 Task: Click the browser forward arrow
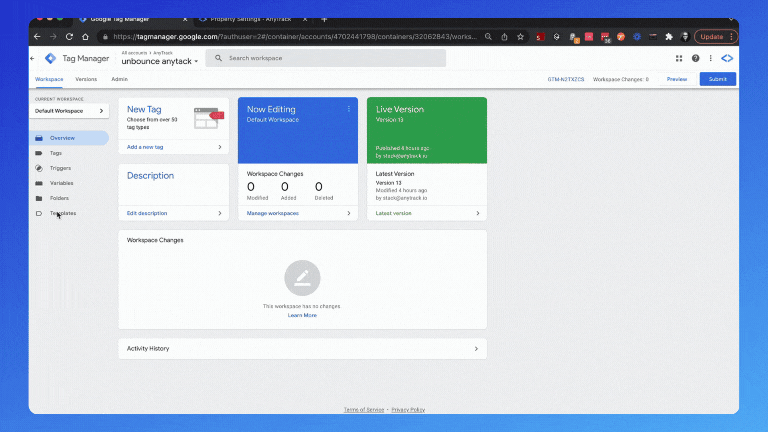[x=53, y=37]
